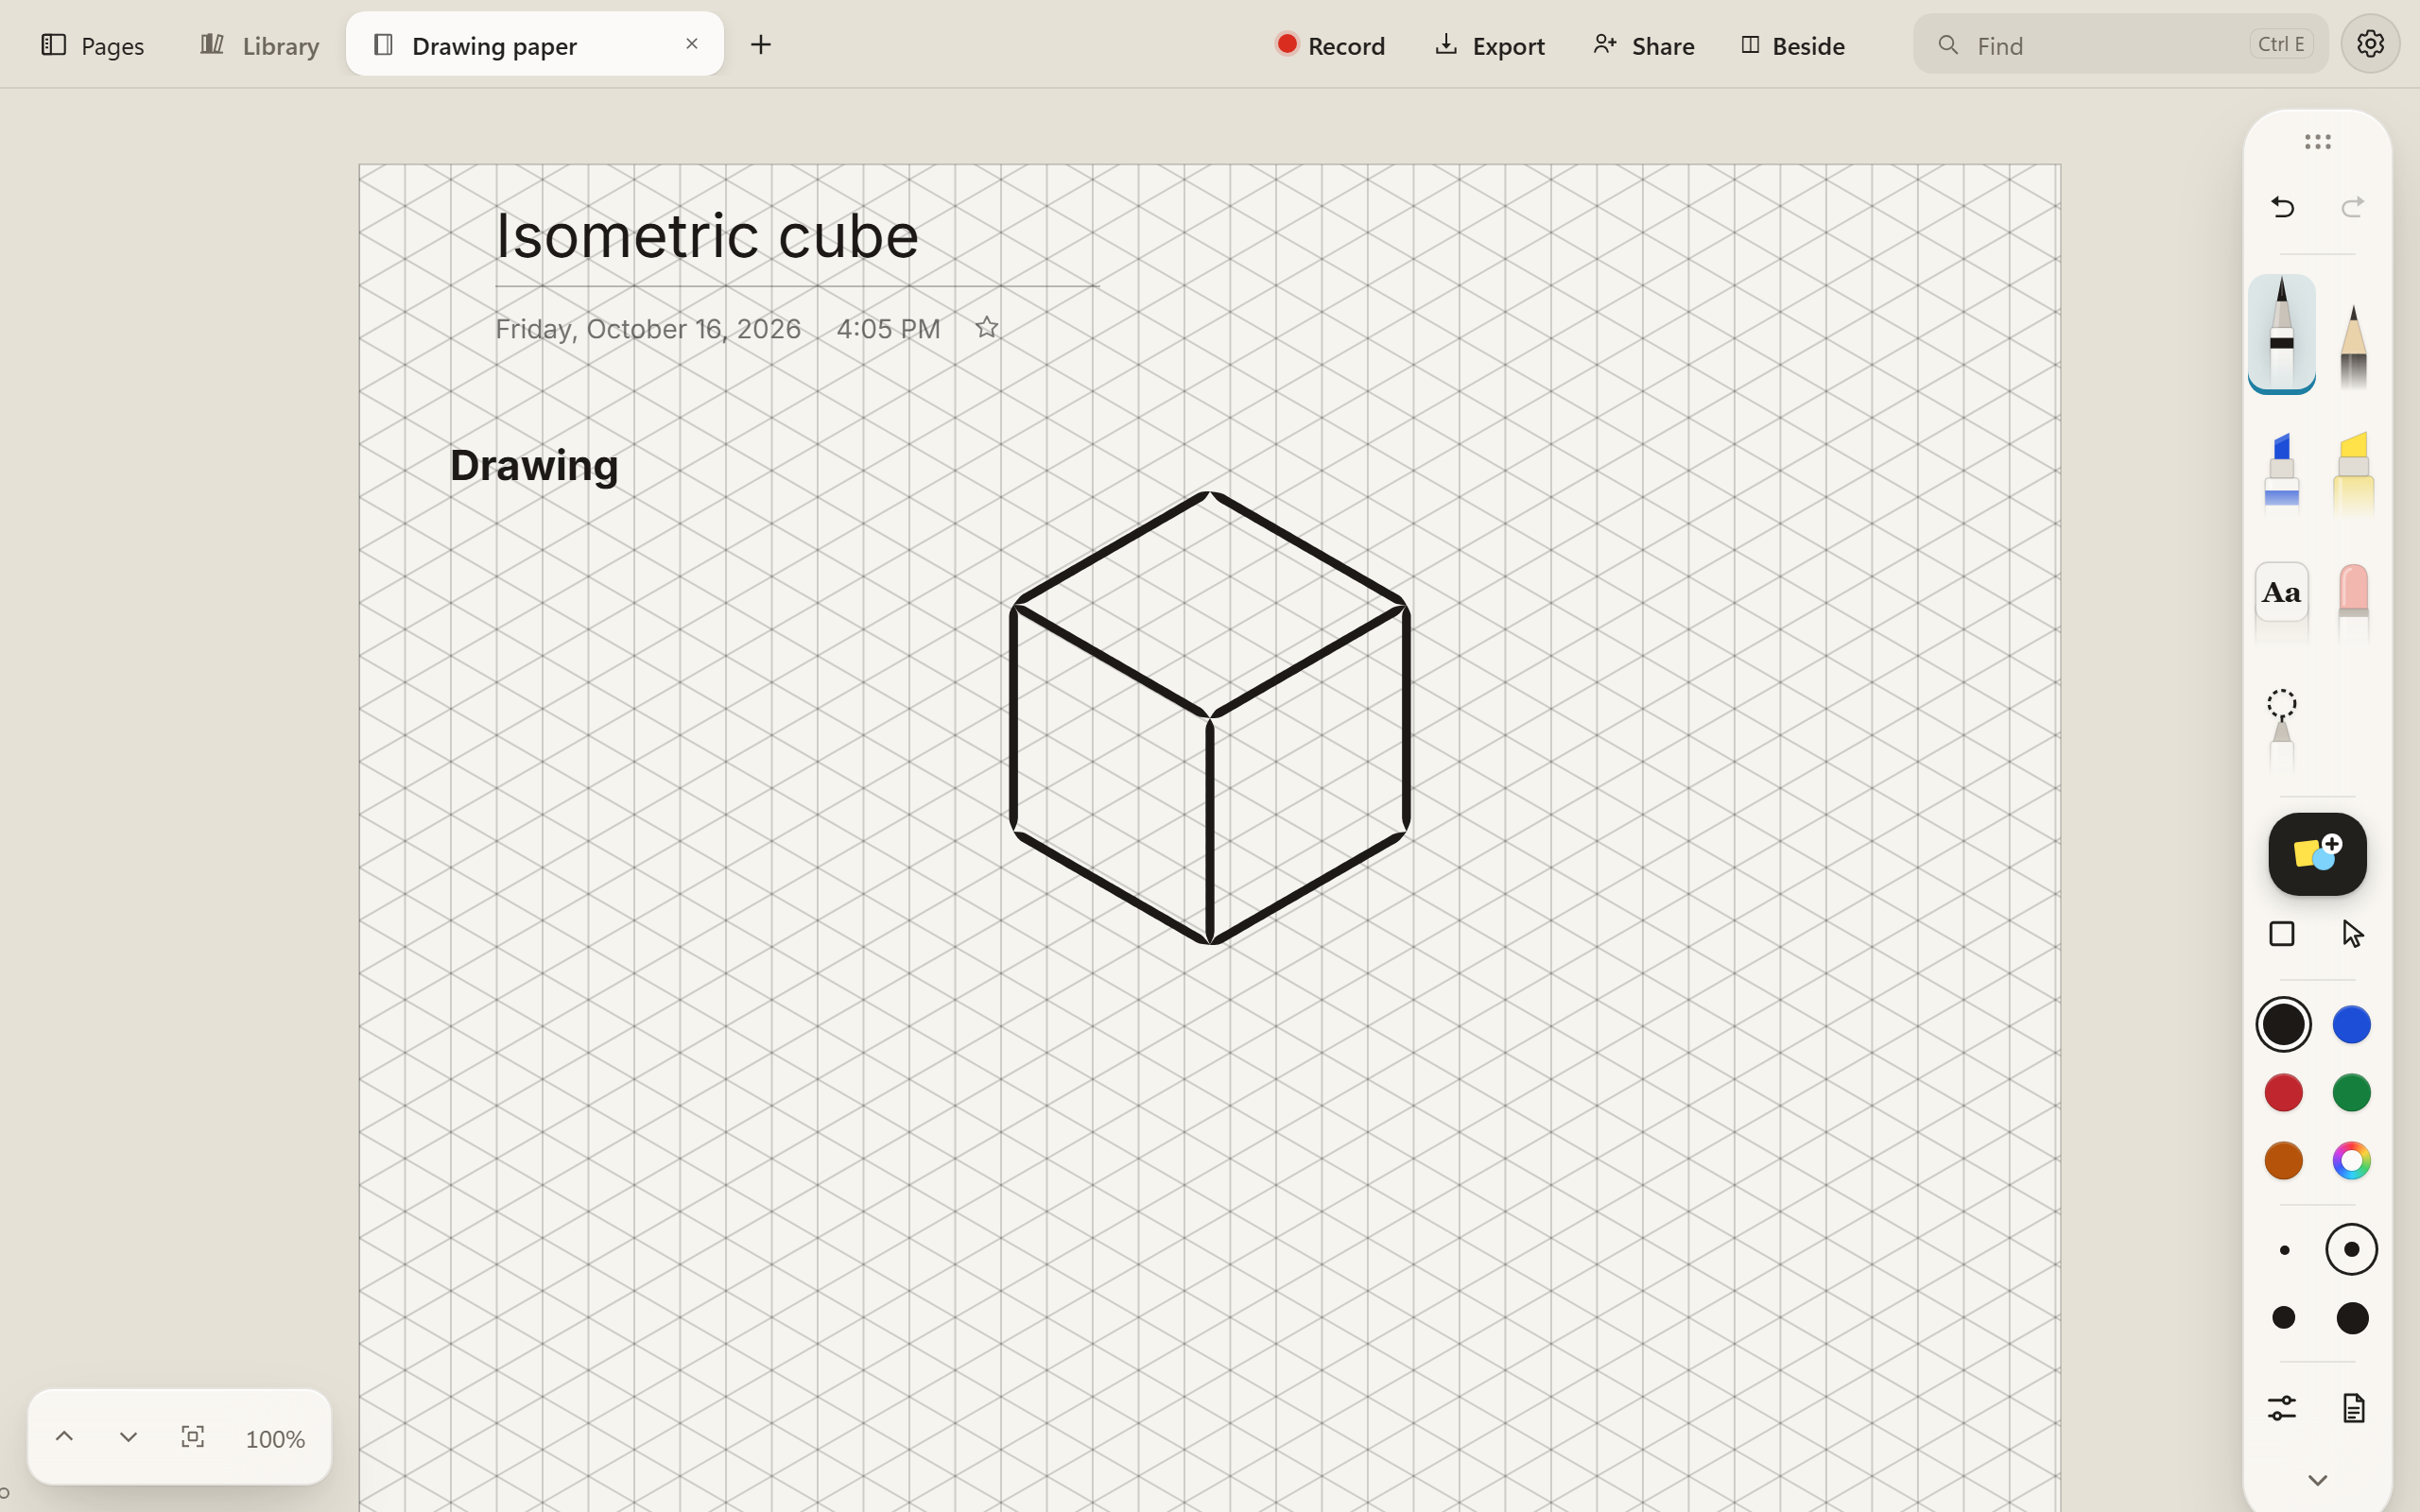Open the settings gear
Viewport: 2420px width, 1512px height.
(2369, 44)
